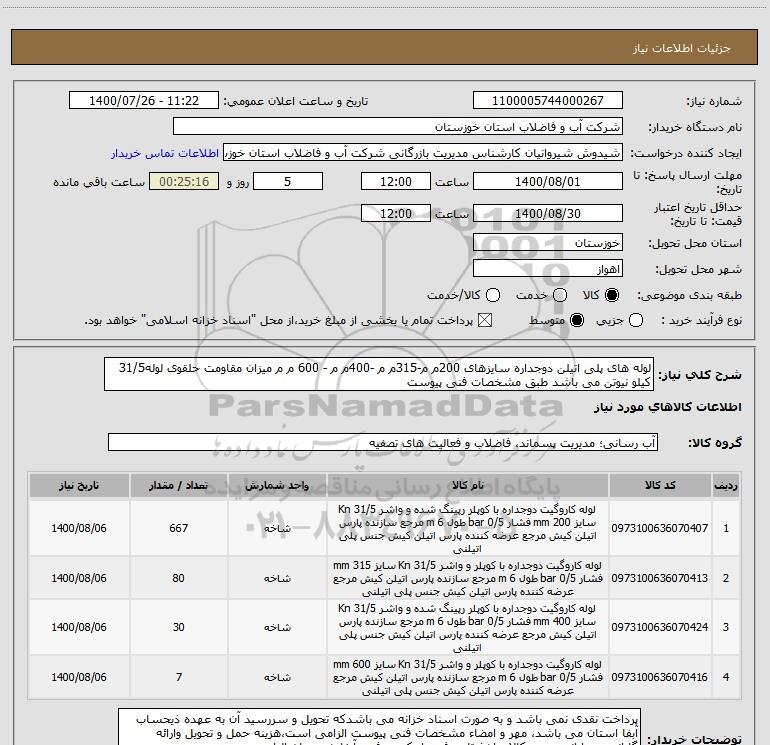This screenshot has height=745, width=770.
Task: Select item code 0973100636070407
Action: pos(660,528)
